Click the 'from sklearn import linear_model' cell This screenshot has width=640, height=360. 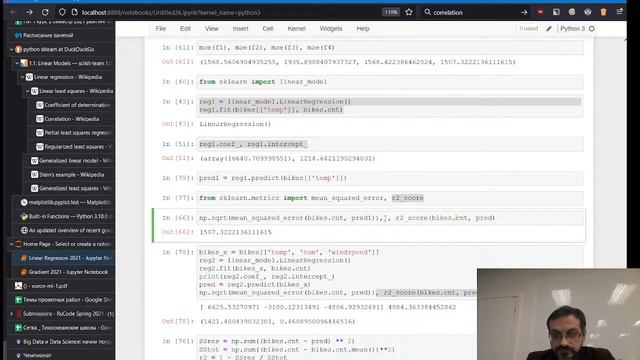click(x=390, y=82)
